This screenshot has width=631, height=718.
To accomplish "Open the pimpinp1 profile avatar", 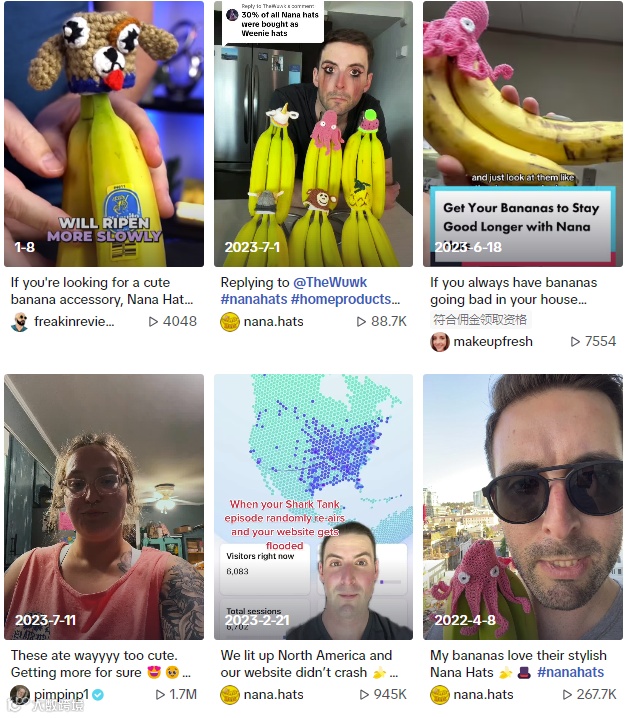I will tap(20, 695).
